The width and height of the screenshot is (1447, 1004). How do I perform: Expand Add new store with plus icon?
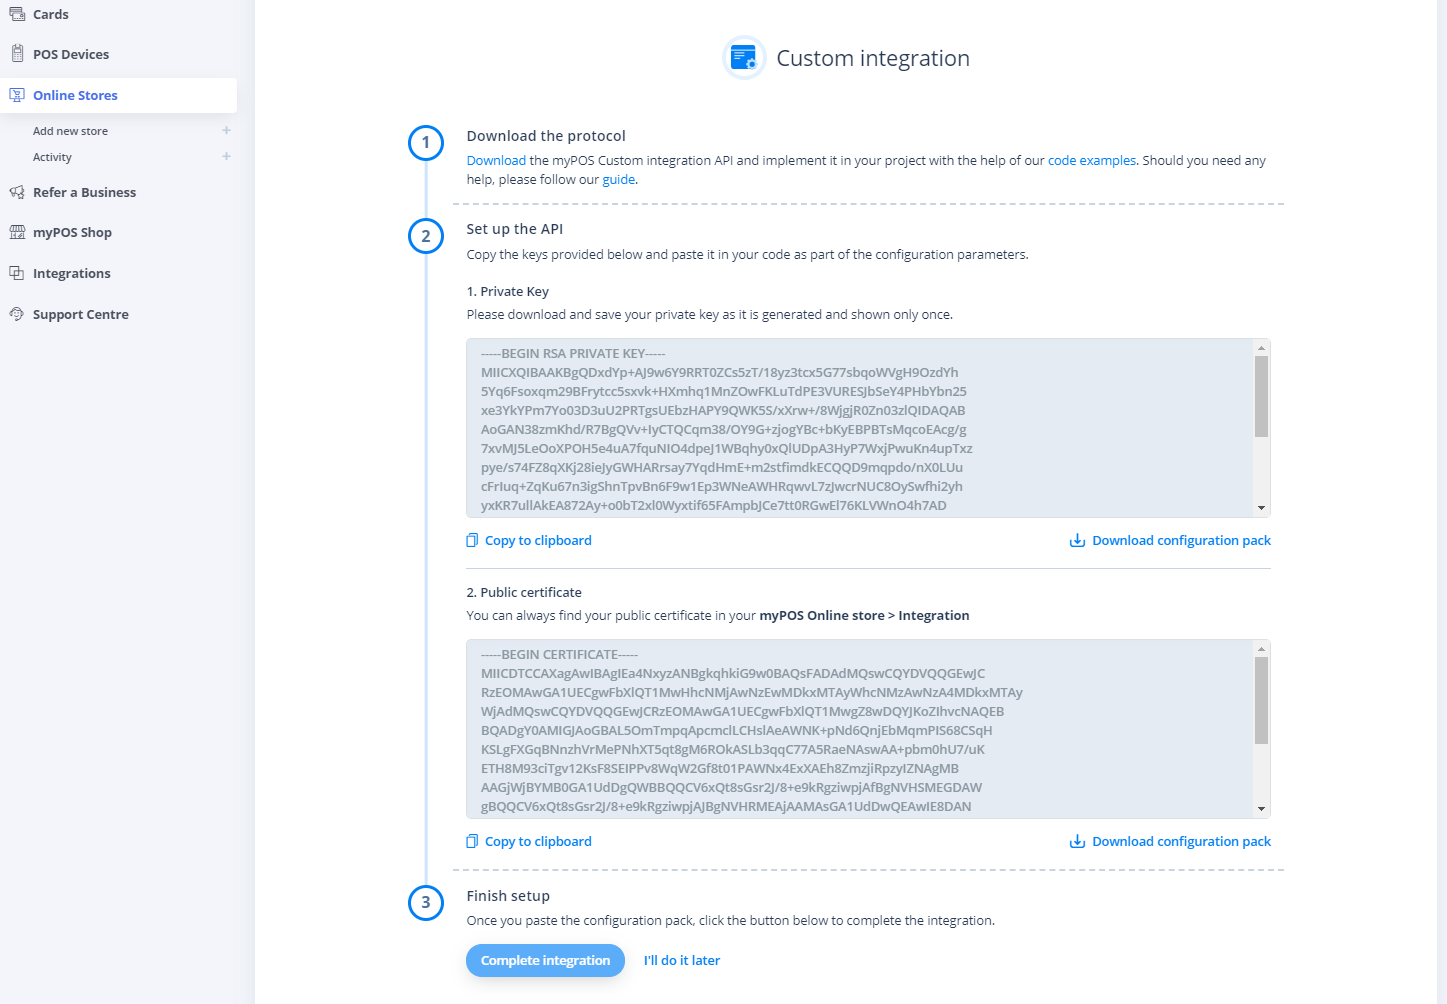pyautogui.click(x=226, y=130)
